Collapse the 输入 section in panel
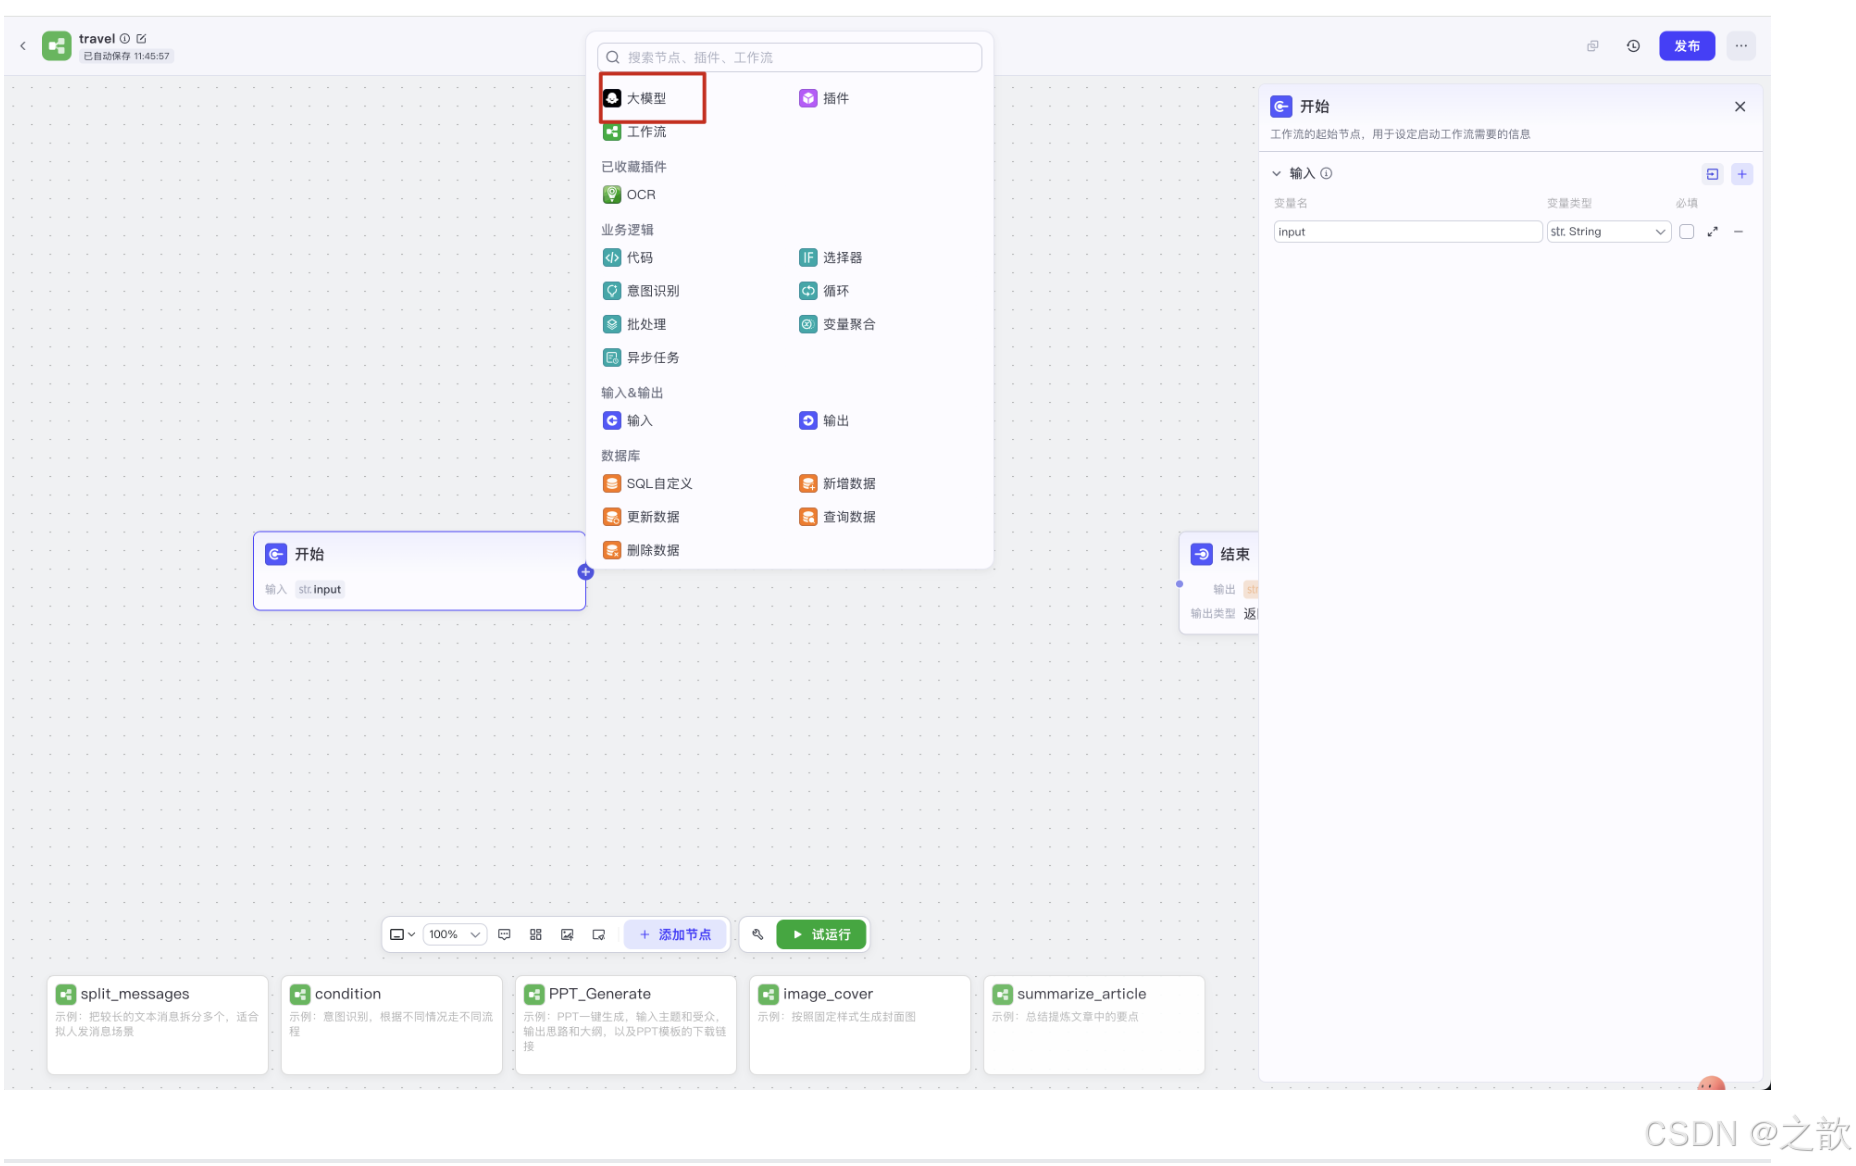The image size is (1856, 1166). (x=1276, y=174)
